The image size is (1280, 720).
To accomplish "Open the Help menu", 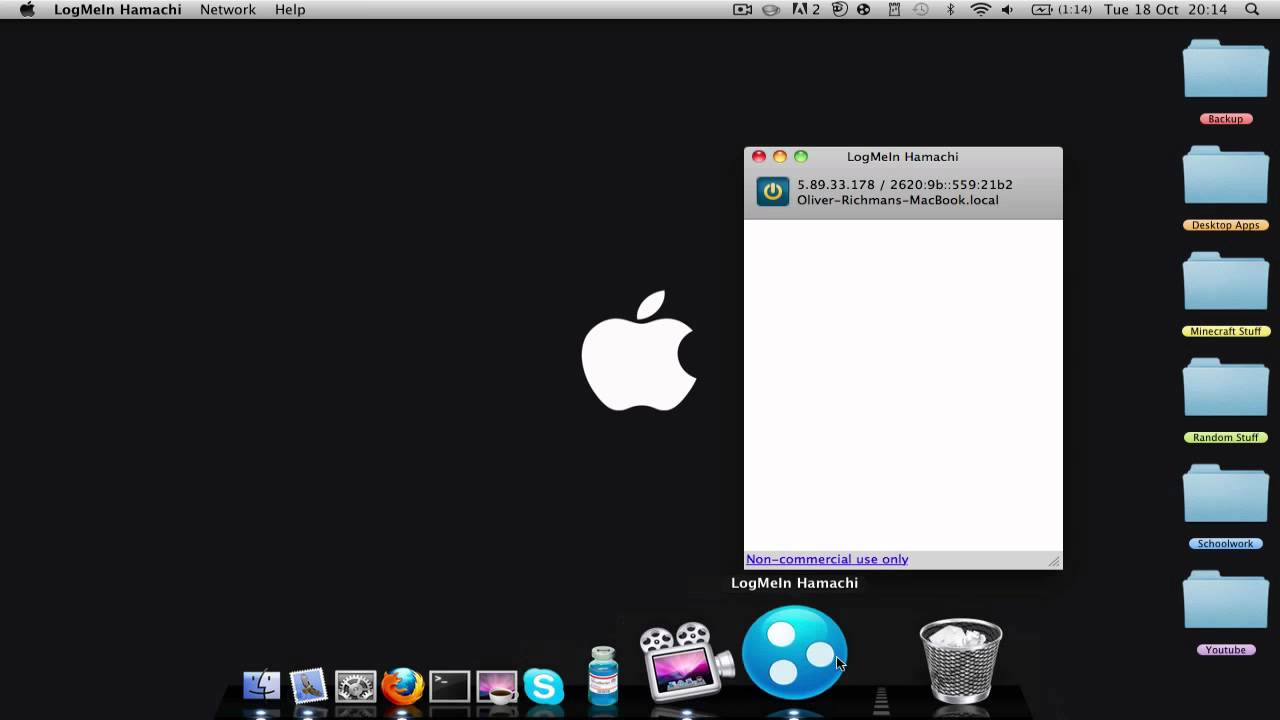I will [290, 9].
